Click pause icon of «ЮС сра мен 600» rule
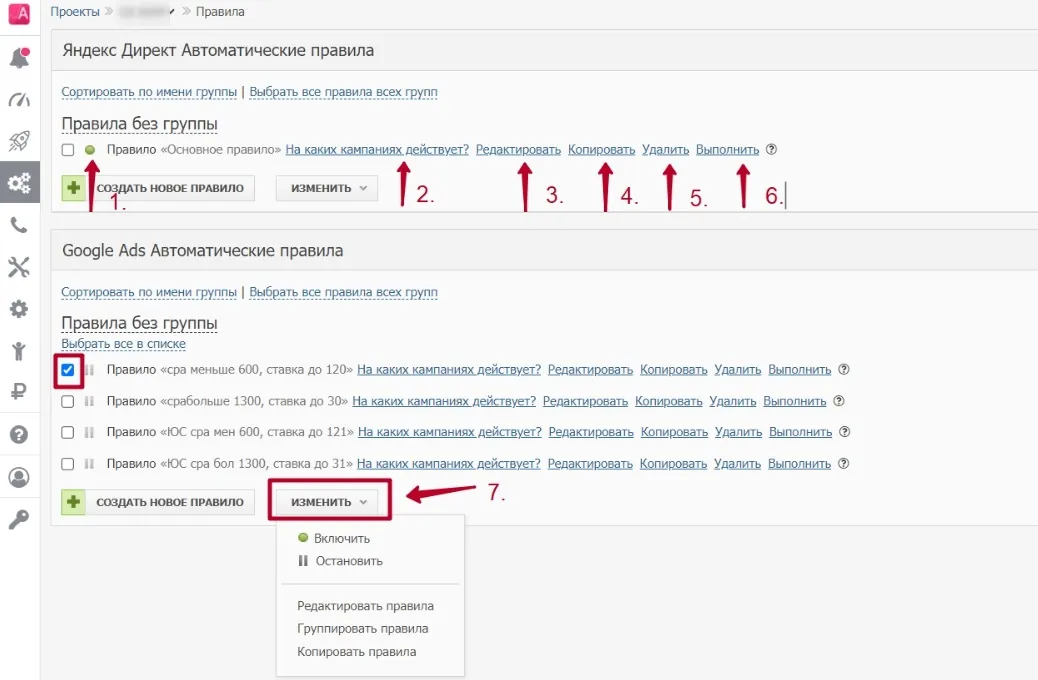The height and width of the screenshot is (680, 1038). [x=90, y=432]
